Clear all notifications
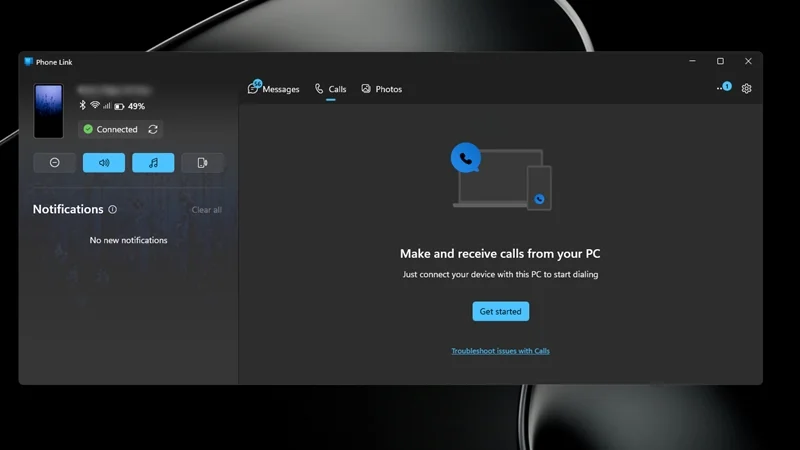Viewport: 800px width, 450px height. coord(207,210)
